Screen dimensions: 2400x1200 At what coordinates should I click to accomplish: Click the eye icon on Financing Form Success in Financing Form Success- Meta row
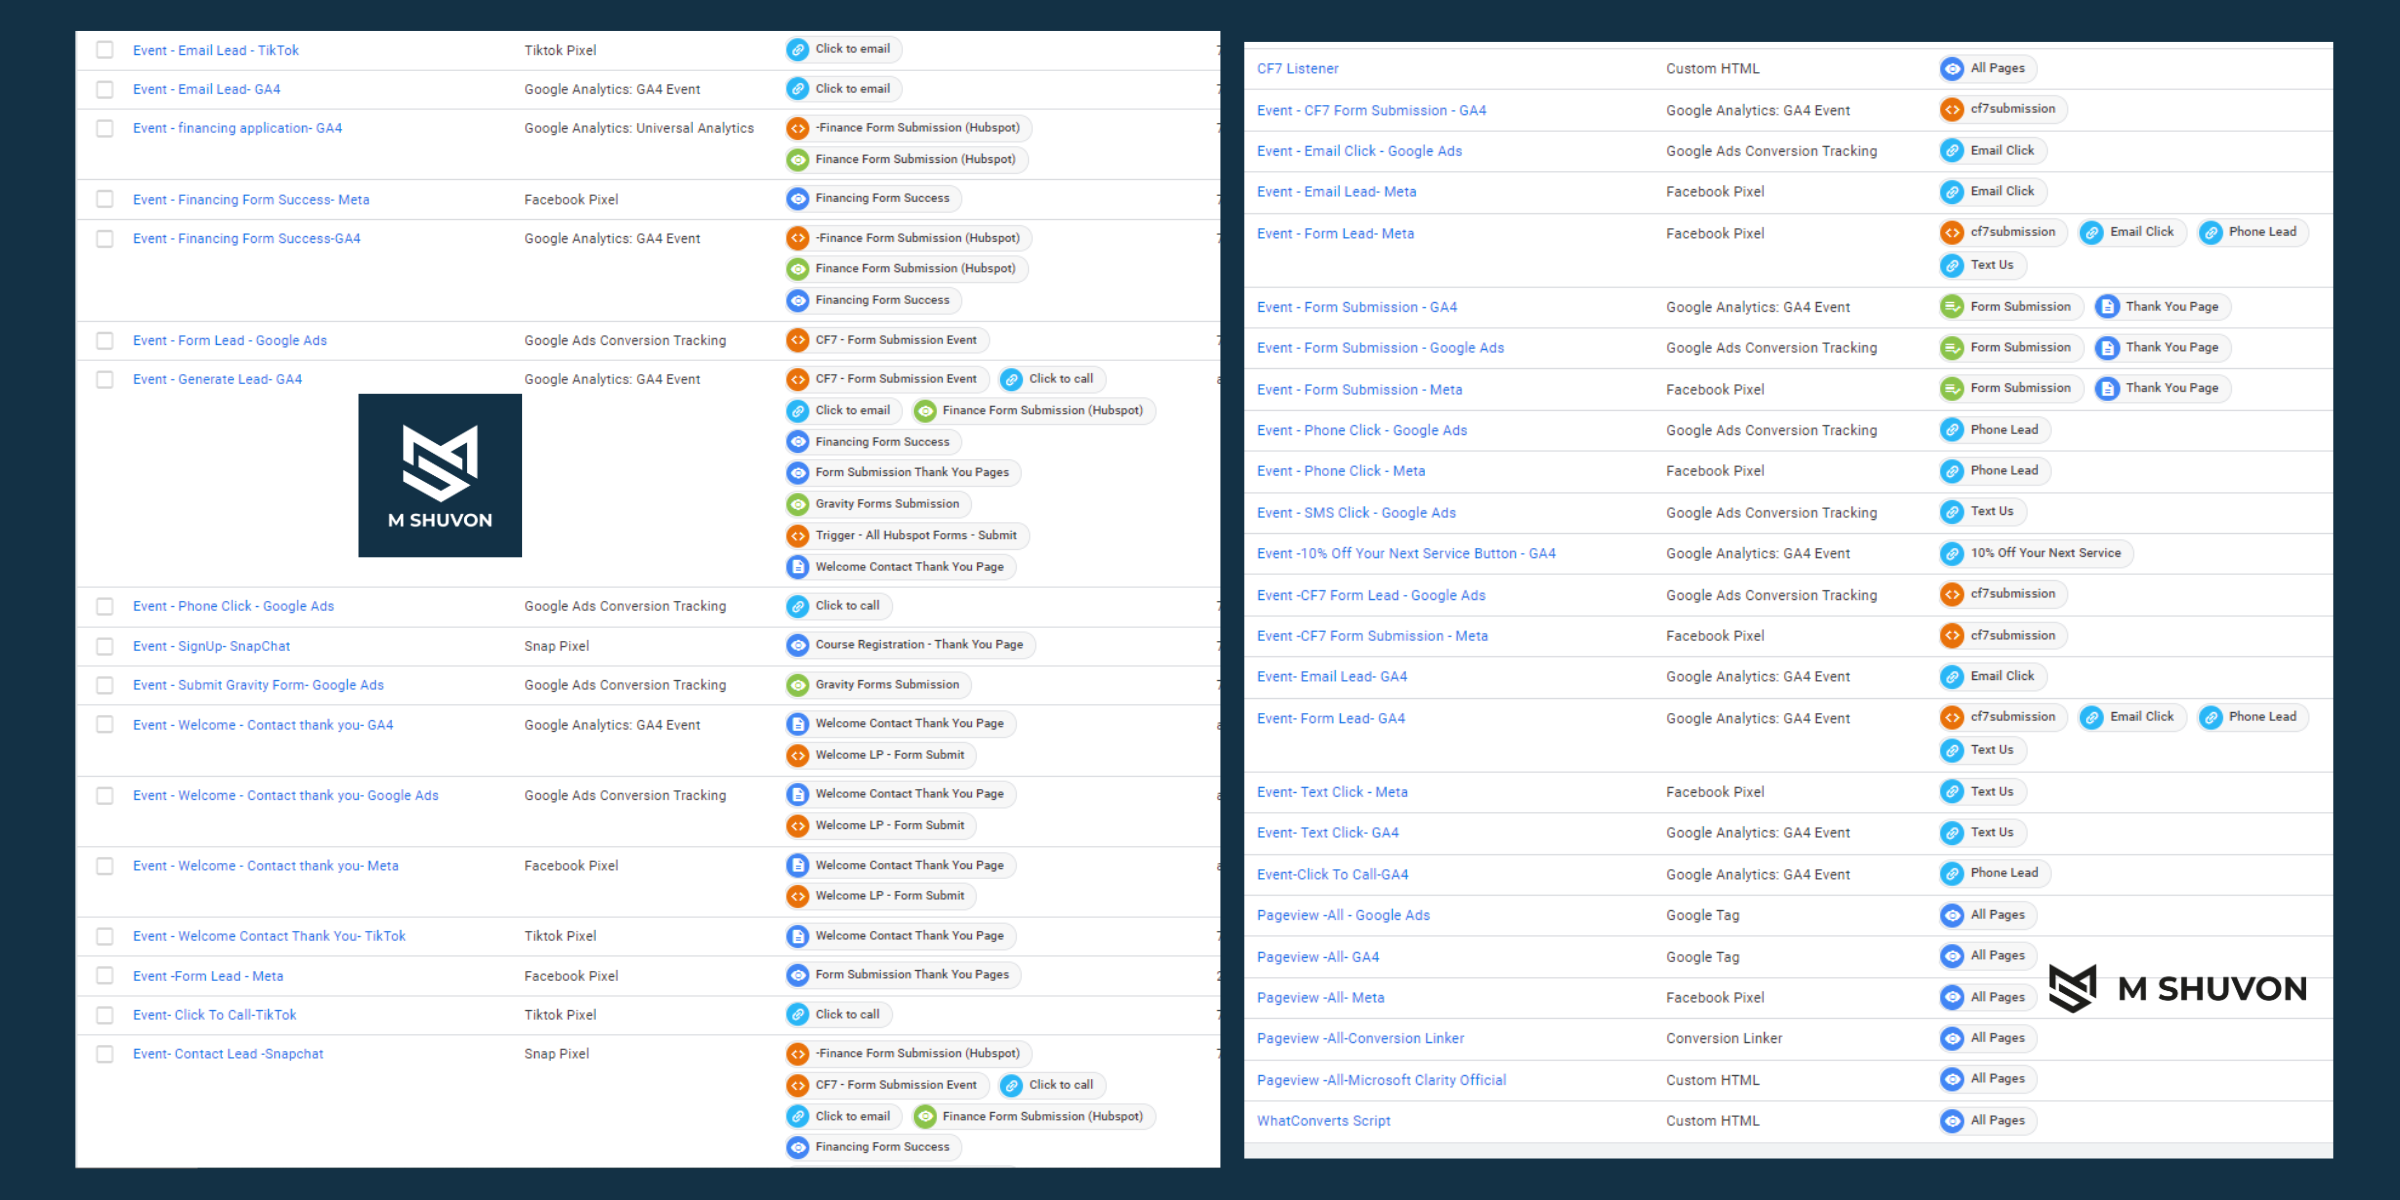pos(798,199)
